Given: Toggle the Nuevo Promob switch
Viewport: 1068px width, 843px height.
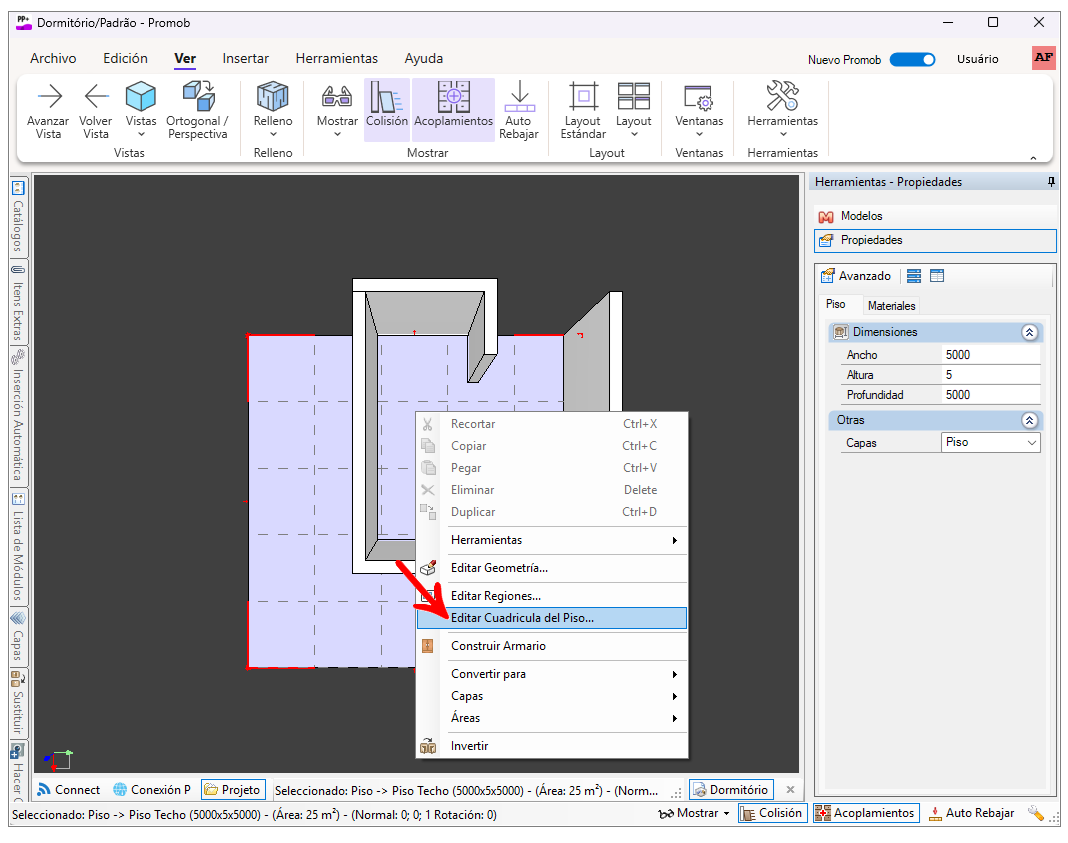Looking at the screenshot, I should (x=912, y=59).
